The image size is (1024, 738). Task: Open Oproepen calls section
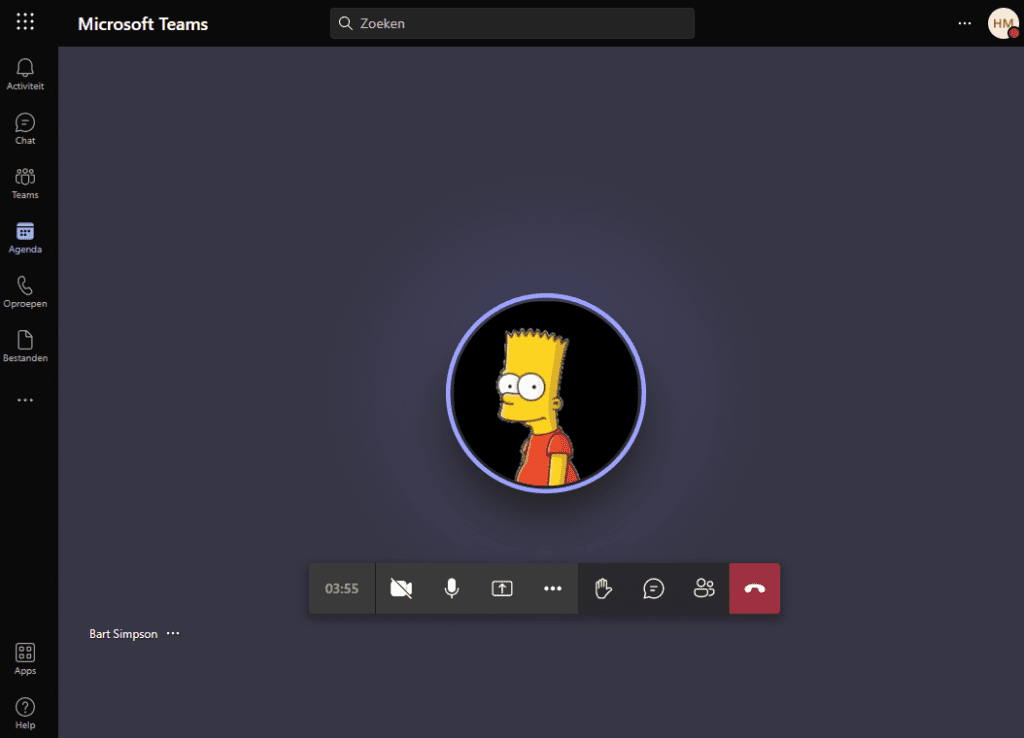(25, 292)
